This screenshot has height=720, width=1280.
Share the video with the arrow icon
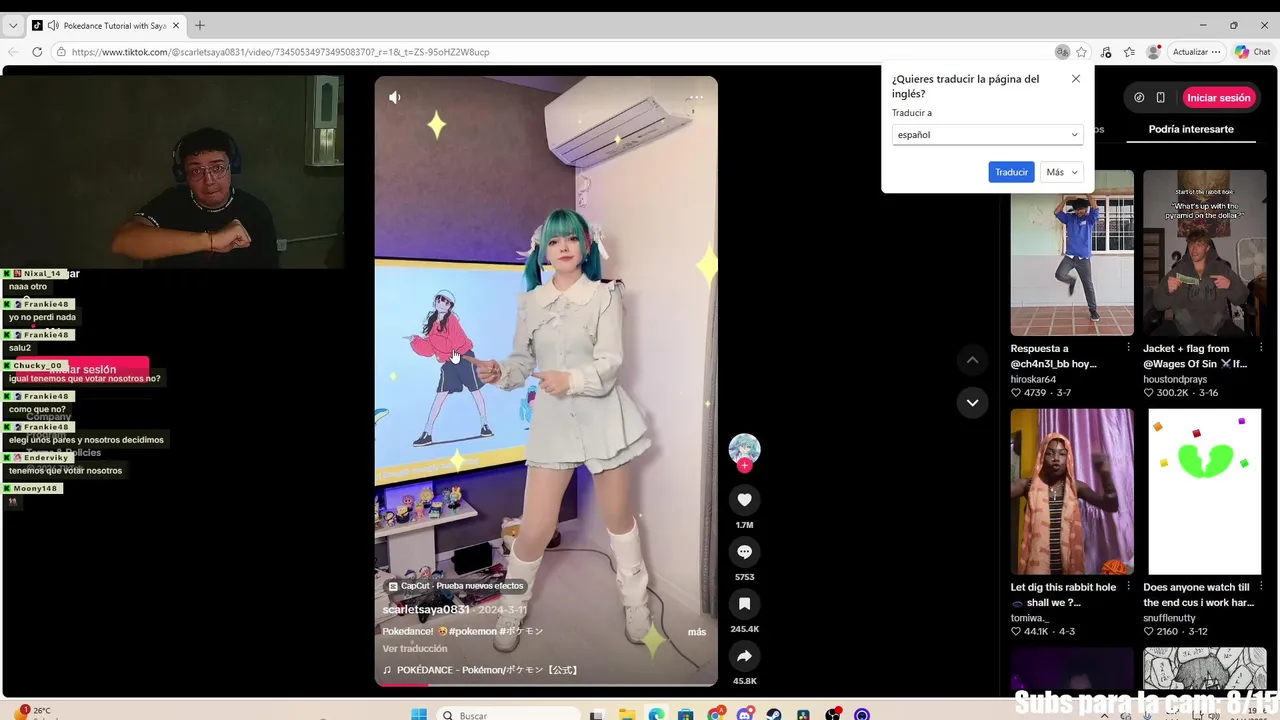tap(744, 656)
